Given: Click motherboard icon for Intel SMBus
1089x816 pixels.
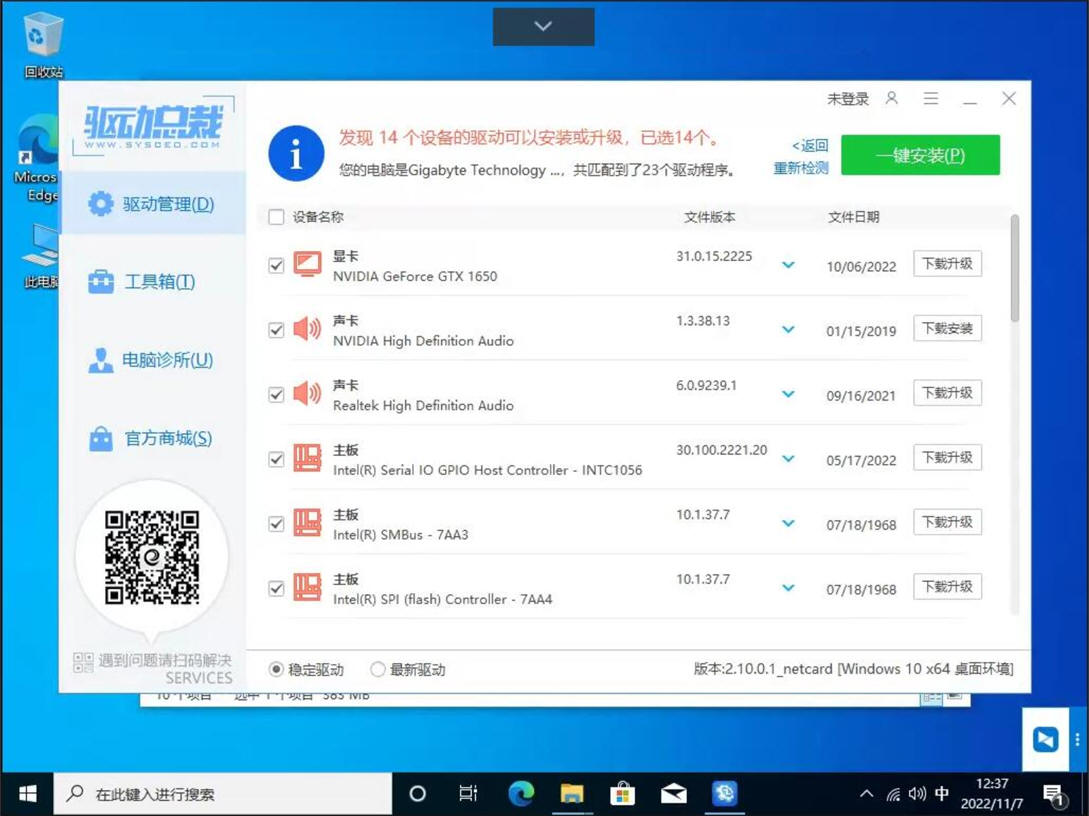Looking at the screenshot, I should (307, 523).
